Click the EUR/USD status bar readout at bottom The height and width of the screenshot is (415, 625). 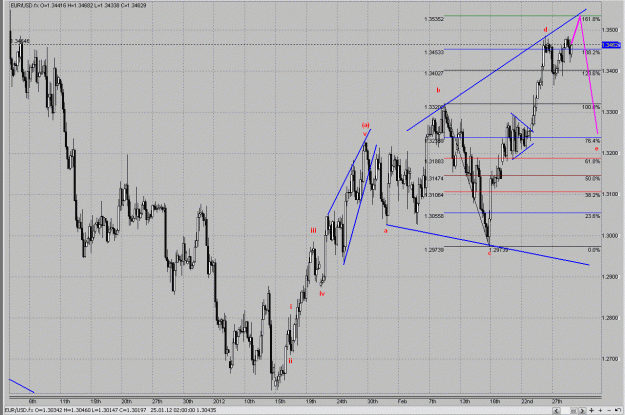tap(110, 410)
